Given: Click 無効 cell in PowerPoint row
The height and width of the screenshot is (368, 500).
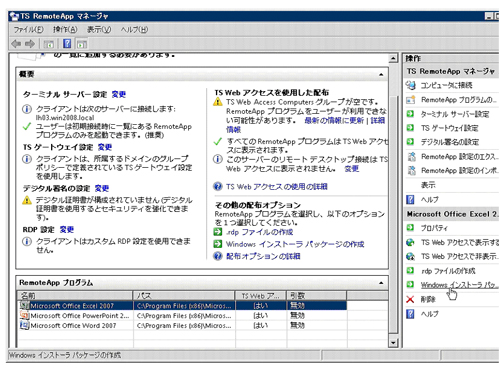Looking at the screenshot, I should coord(297,315).
